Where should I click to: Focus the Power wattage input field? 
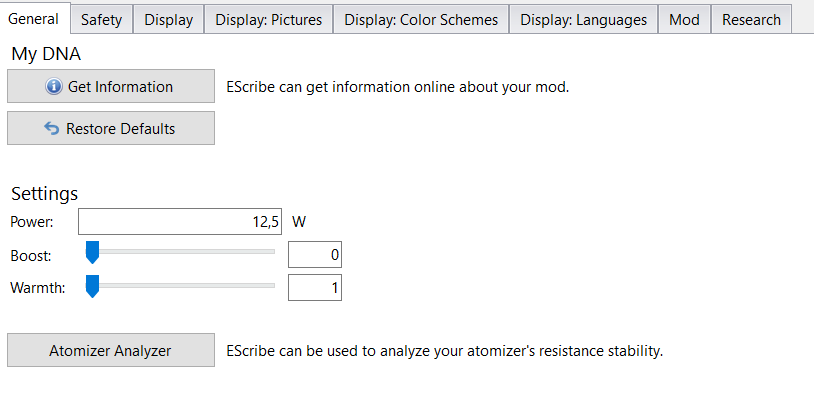click(180, 221)
